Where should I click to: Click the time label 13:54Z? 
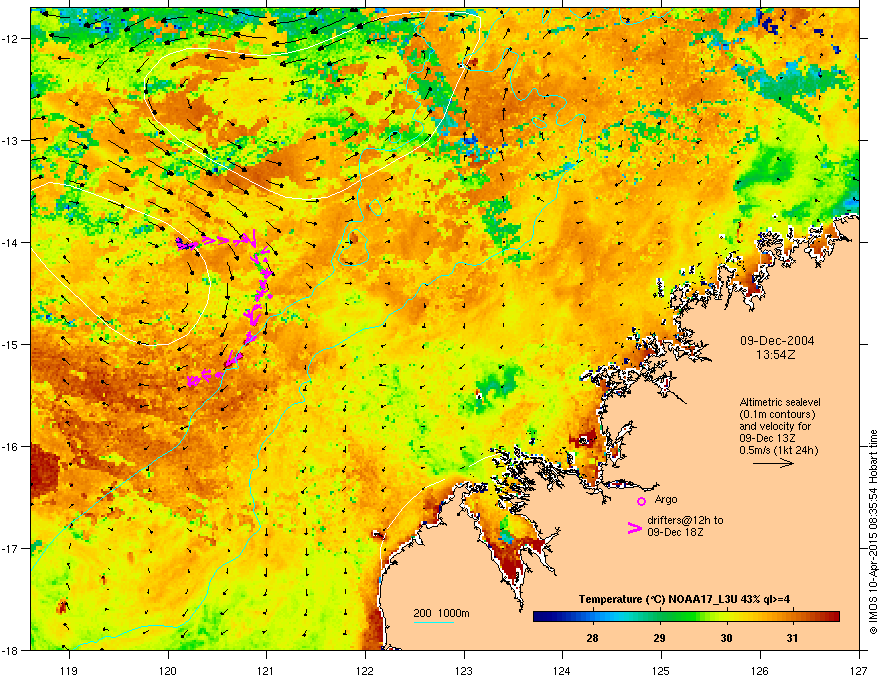tap(776, 355)
